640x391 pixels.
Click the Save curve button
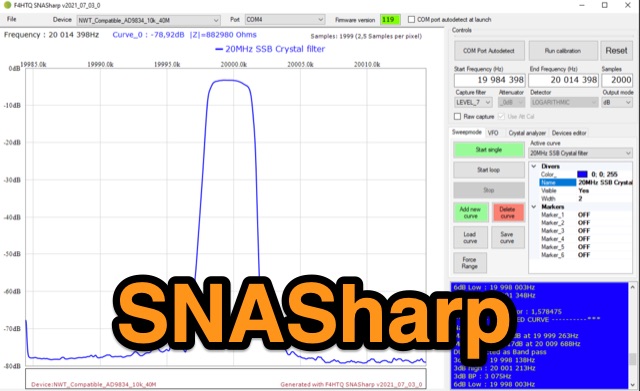pyautogui.click(x=507, y=238)
